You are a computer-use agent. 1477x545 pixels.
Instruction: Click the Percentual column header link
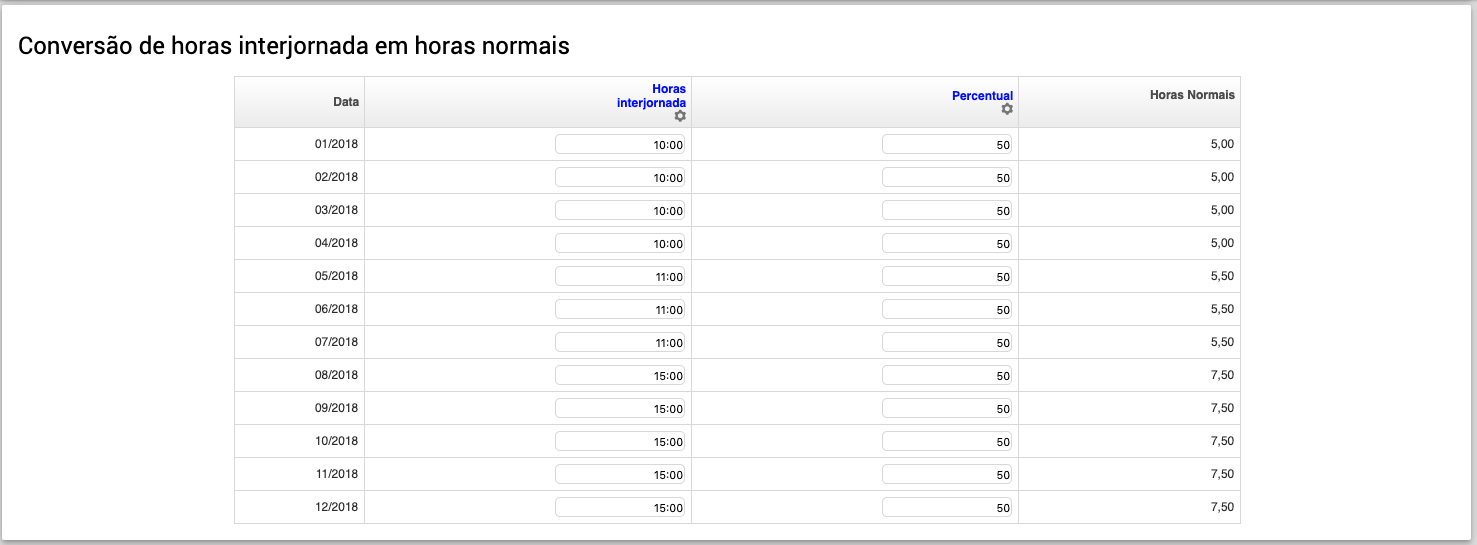tap(982, 96)
